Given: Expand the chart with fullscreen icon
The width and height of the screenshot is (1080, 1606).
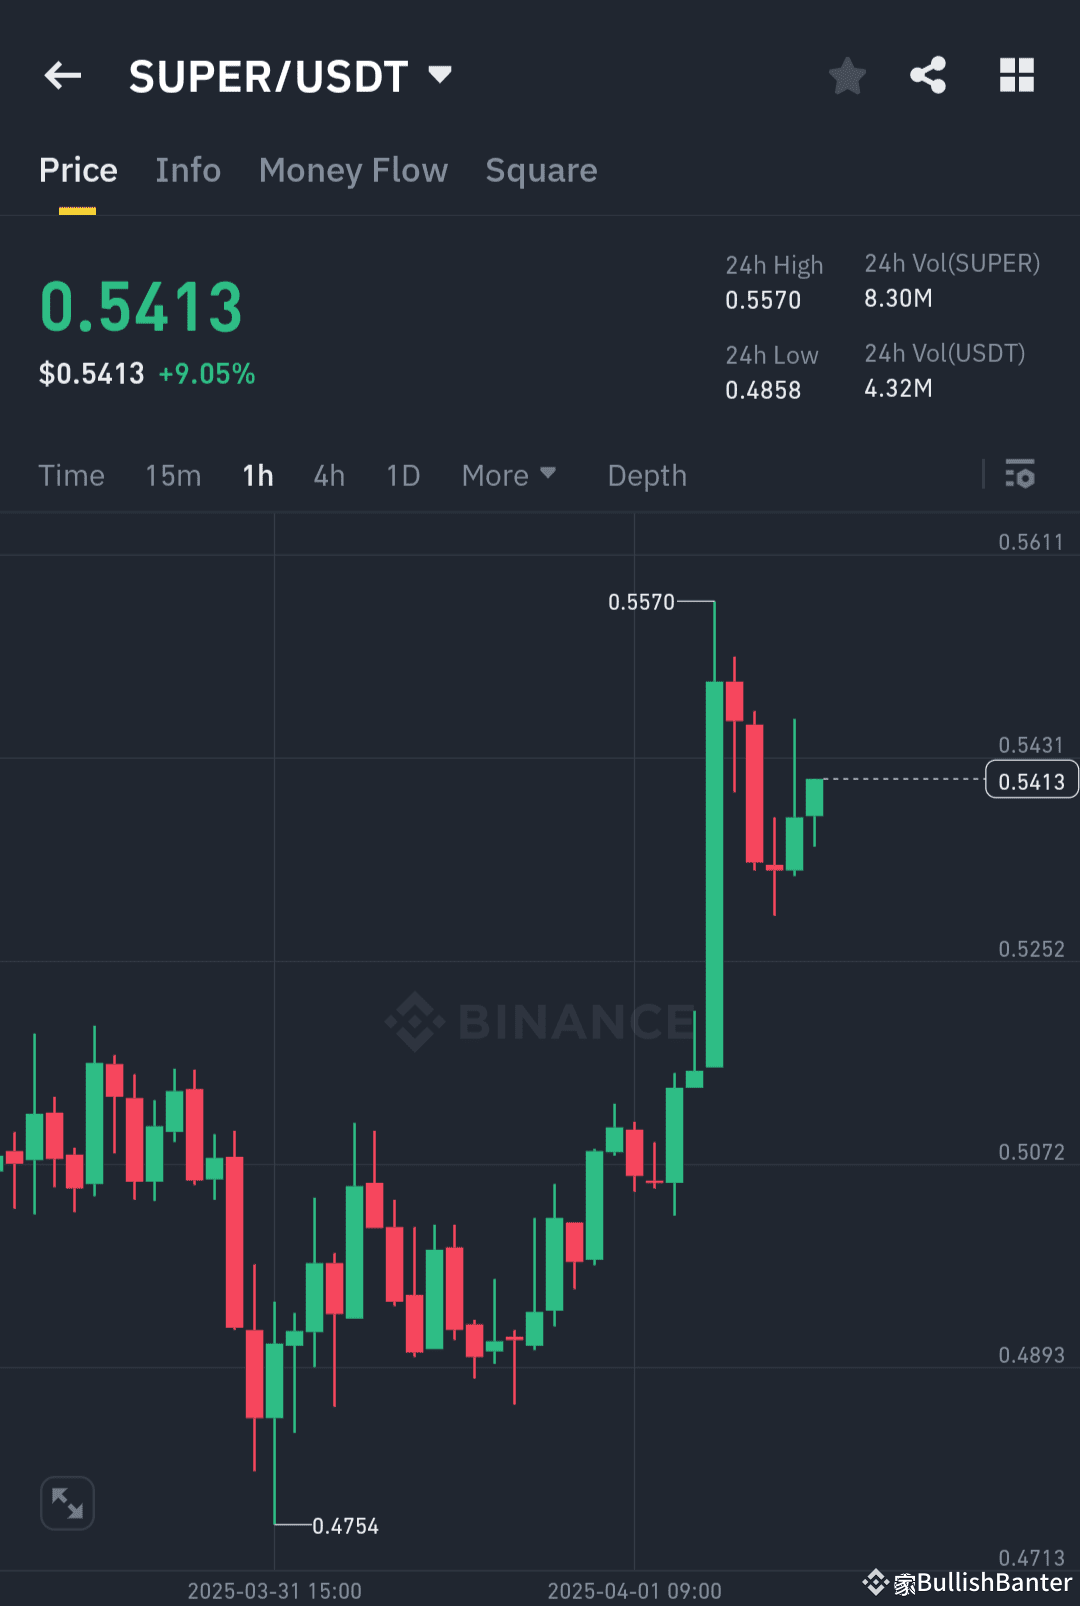Looking at the screenshot, I should click(x=67, y=1502).
